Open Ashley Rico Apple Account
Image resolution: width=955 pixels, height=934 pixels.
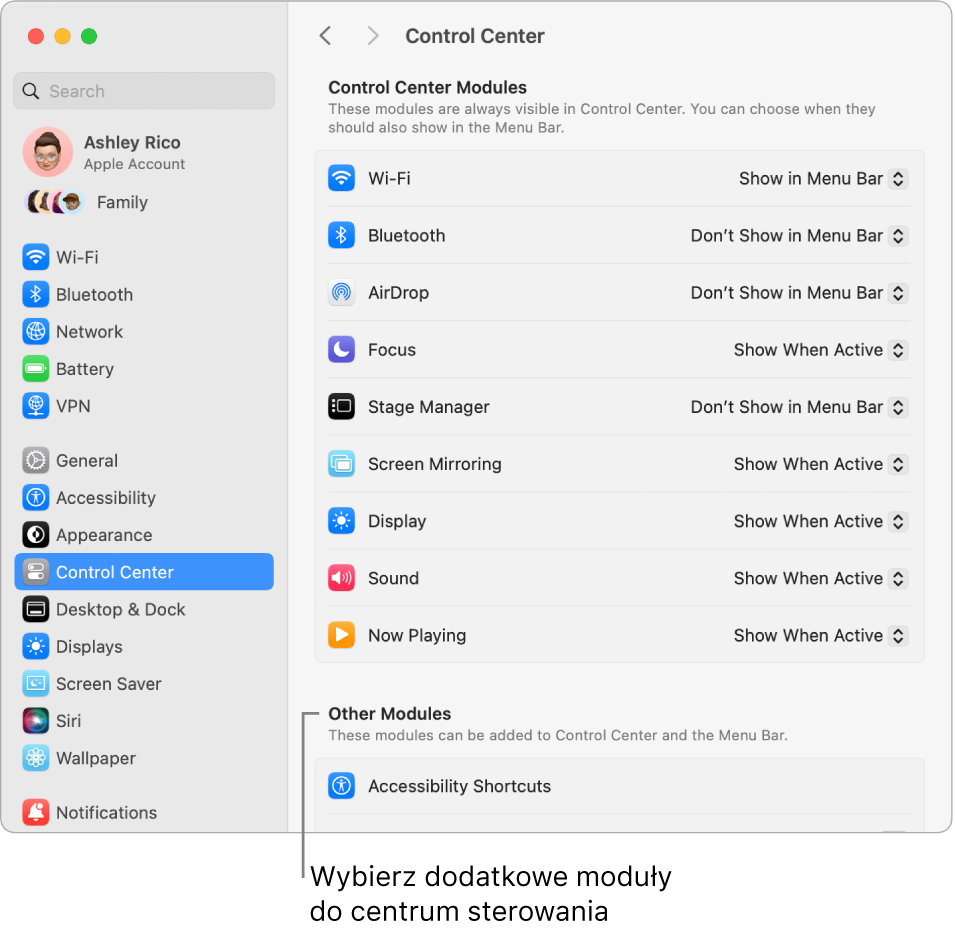[x=144, y=152]
